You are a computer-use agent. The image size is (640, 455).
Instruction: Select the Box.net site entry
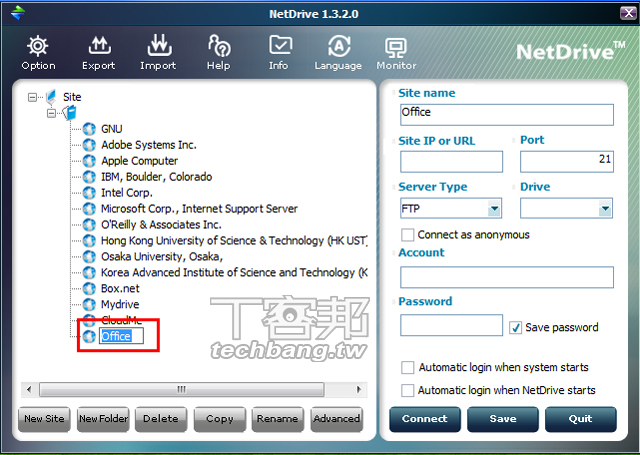pos(120,289)
